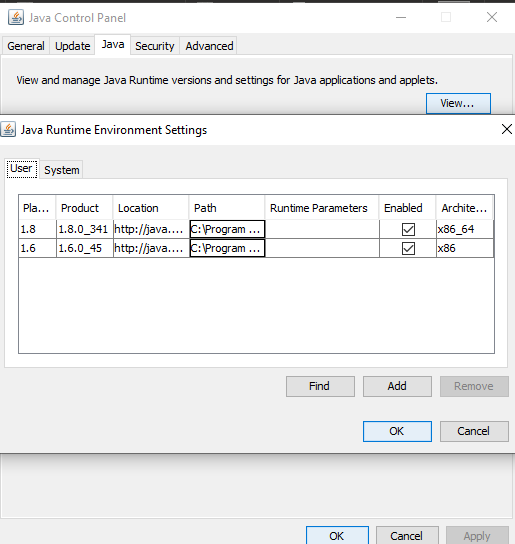Edit Runtime Parameters cell for 1.8.0_341

click(322, 229)
